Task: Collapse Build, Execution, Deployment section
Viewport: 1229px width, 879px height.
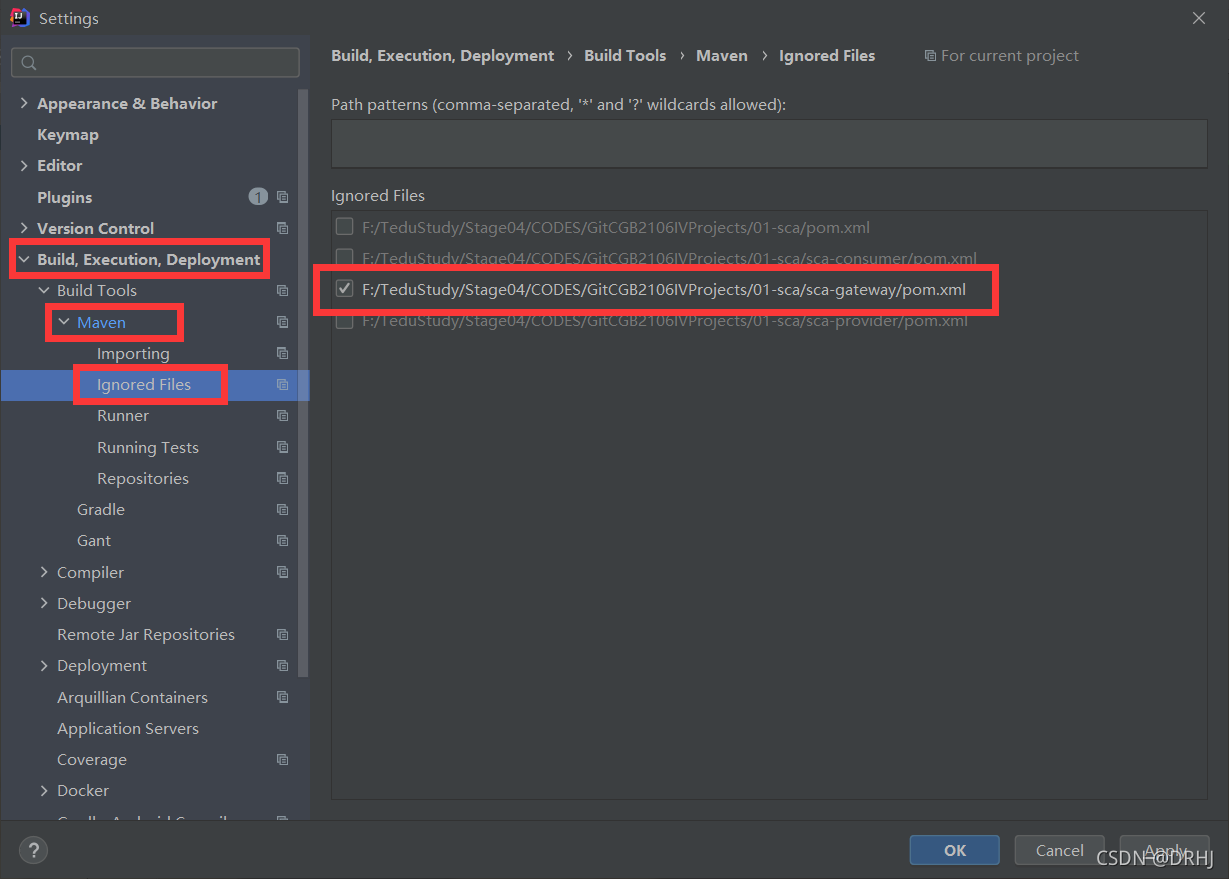Action: [24, 260]
